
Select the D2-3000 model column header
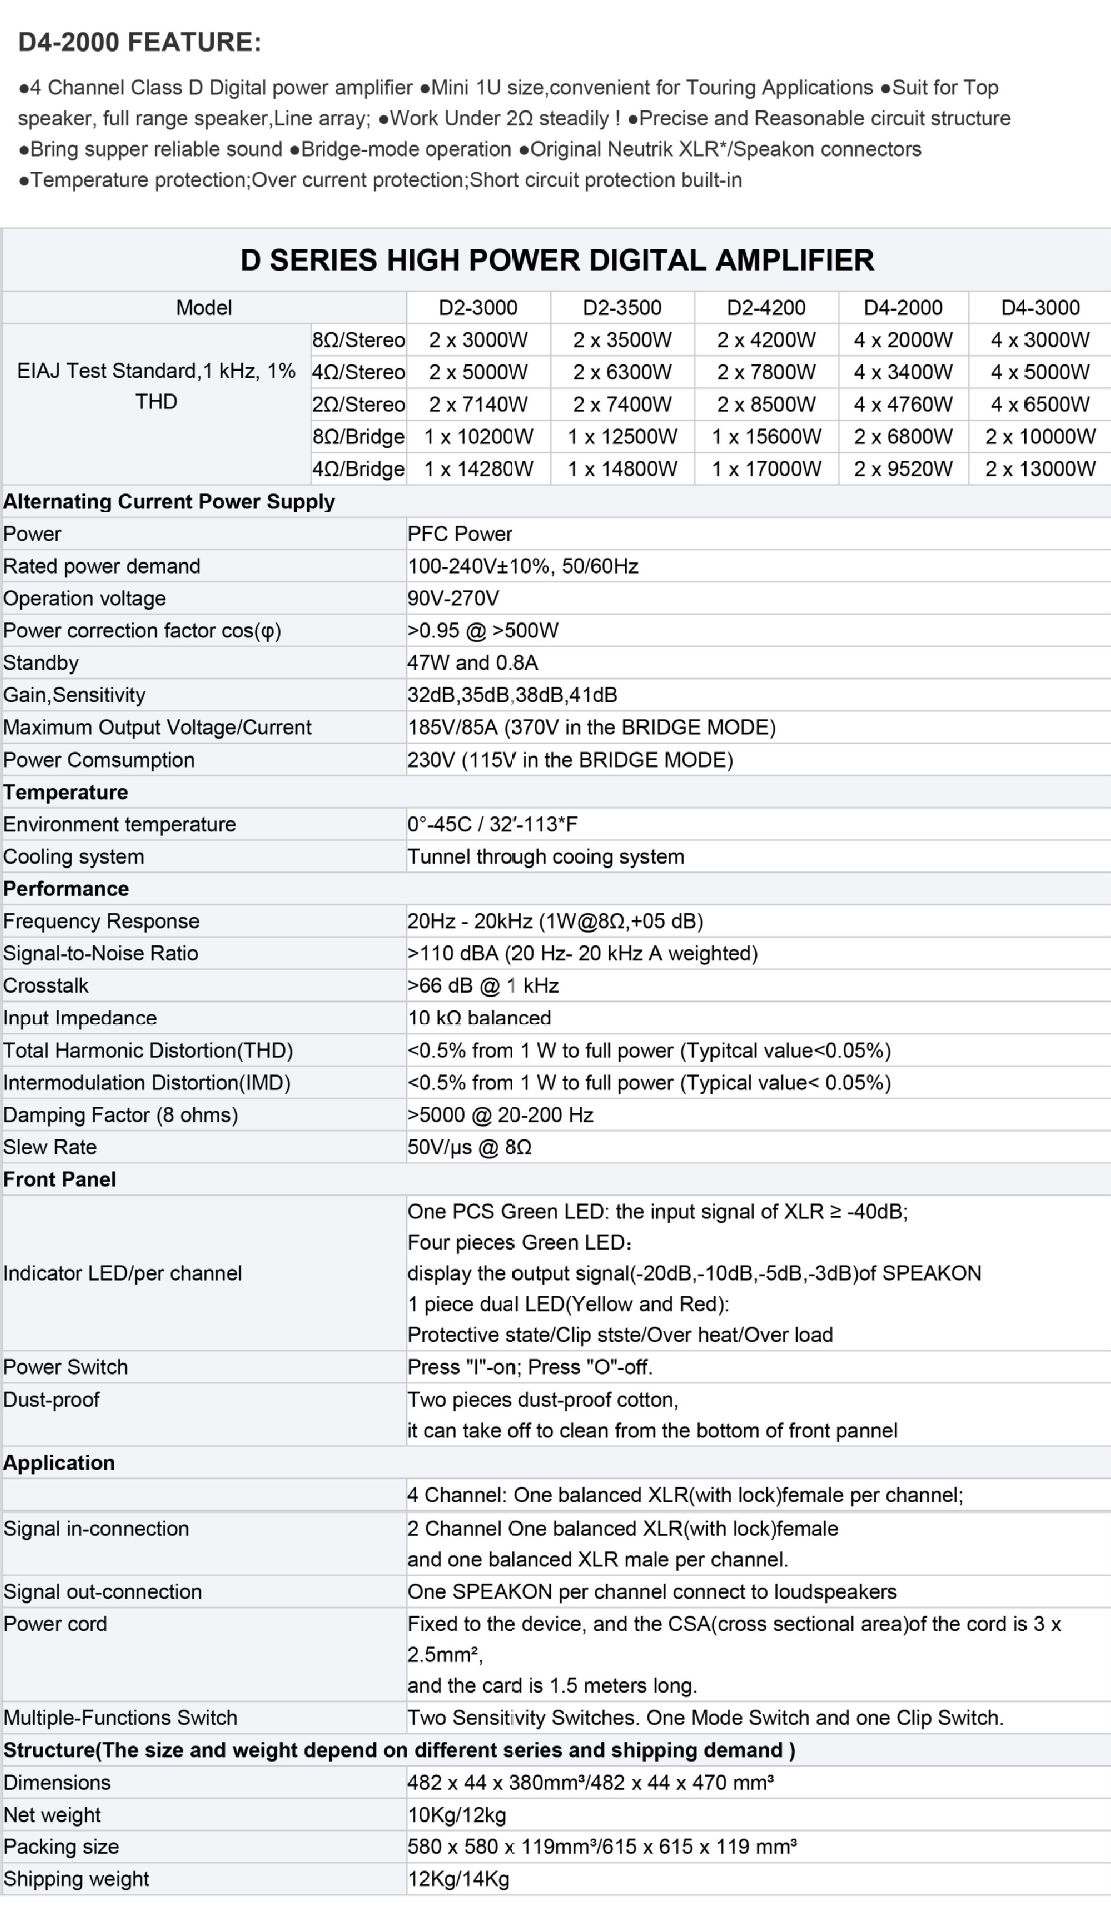pos(478,308)
